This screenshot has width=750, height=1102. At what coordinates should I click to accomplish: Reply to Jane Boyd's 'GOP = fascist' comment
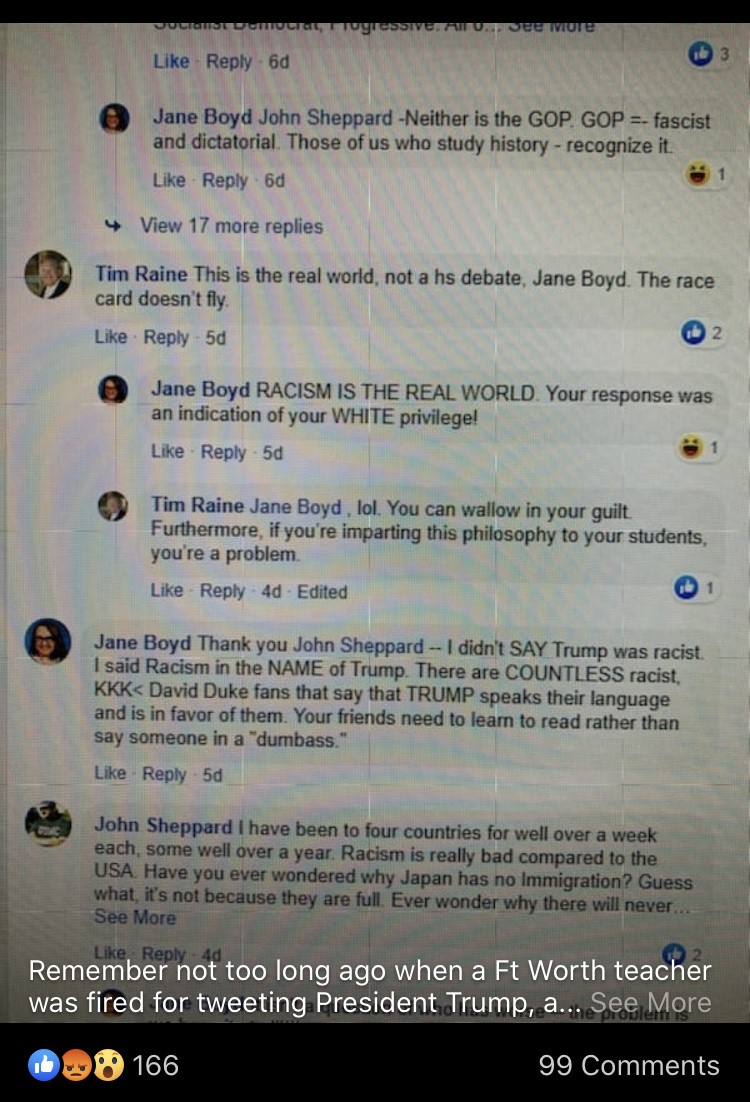225,181
